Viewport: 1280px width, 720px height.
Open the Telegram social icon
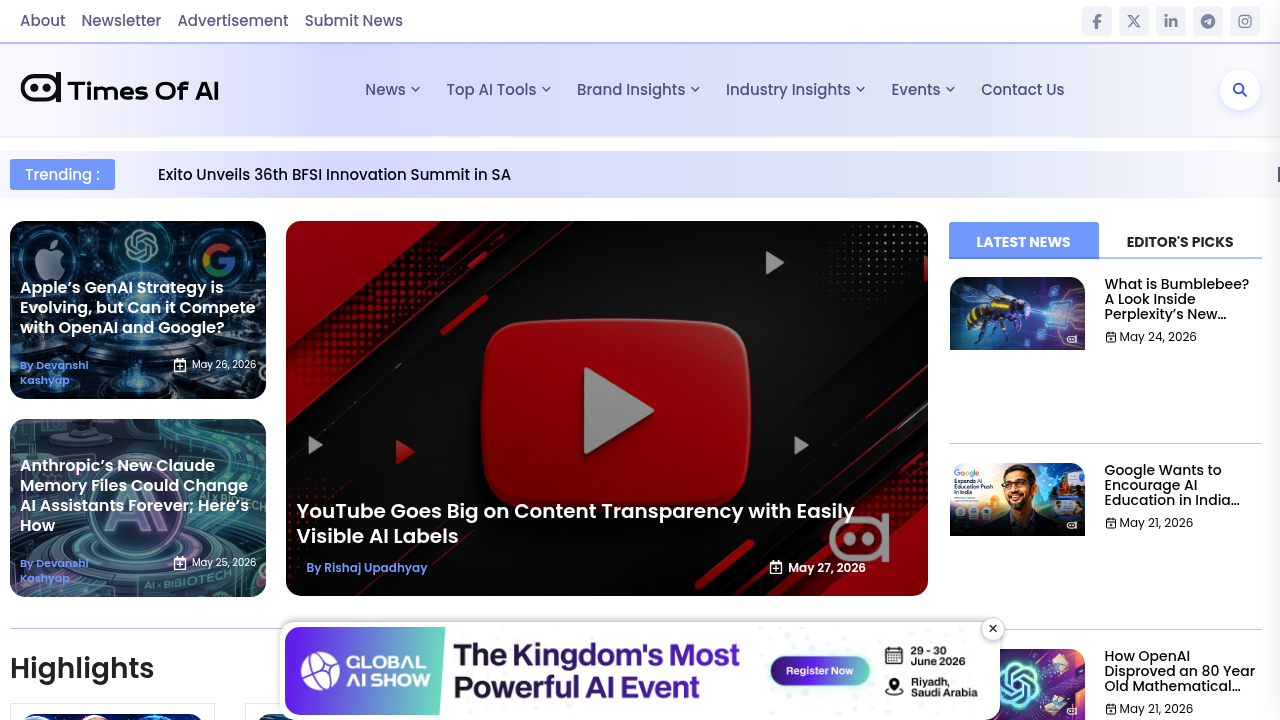(x=1208, y=21)
